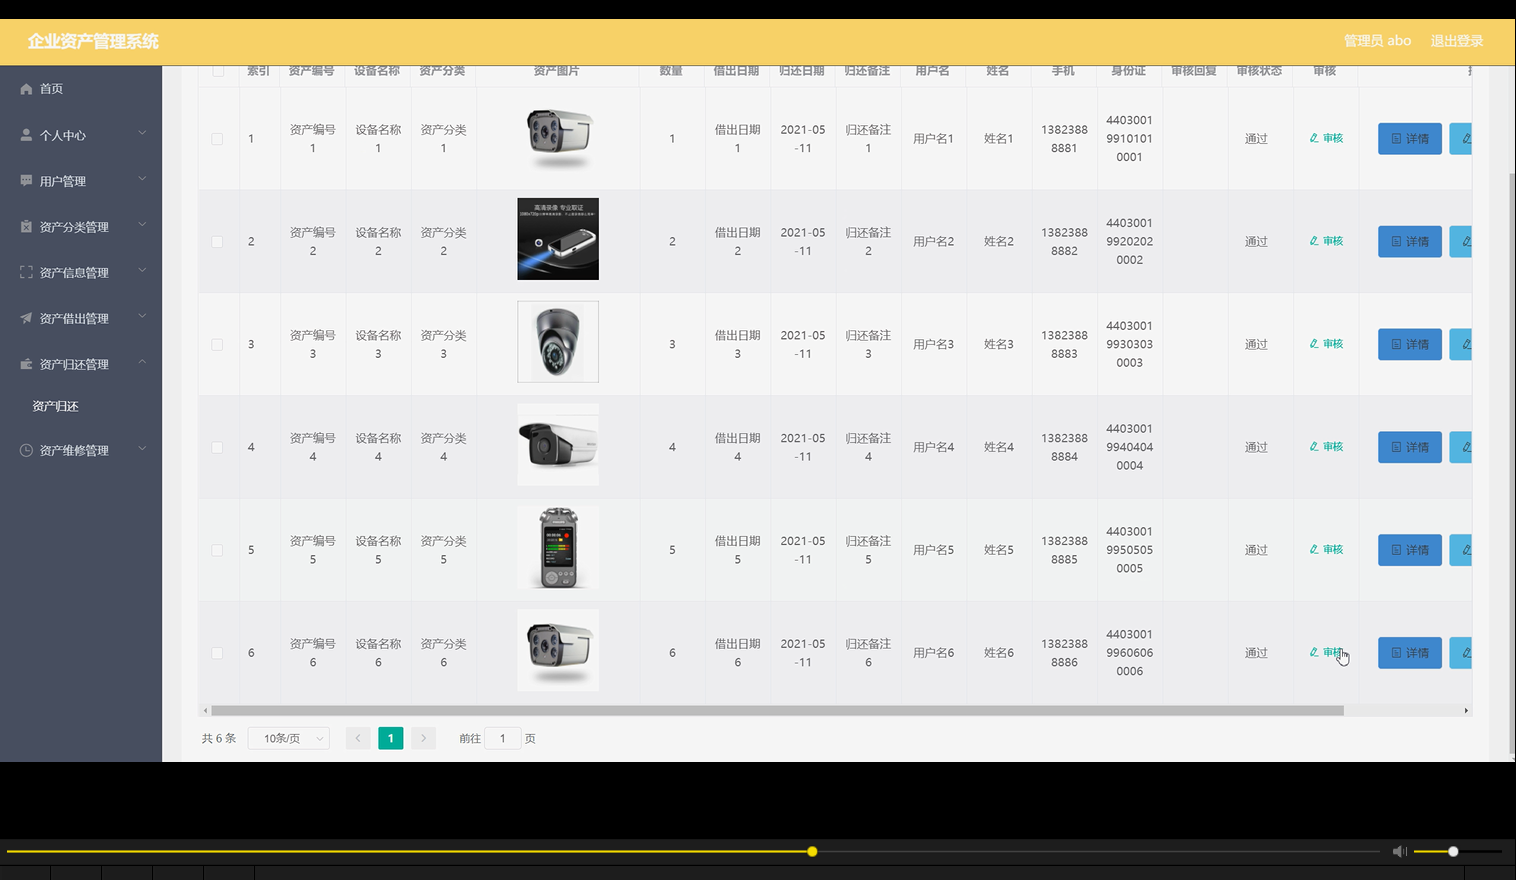1516x880 pixels.
Task: Click the partly hidden edit button in row 1
Action: pos(1461,139)
